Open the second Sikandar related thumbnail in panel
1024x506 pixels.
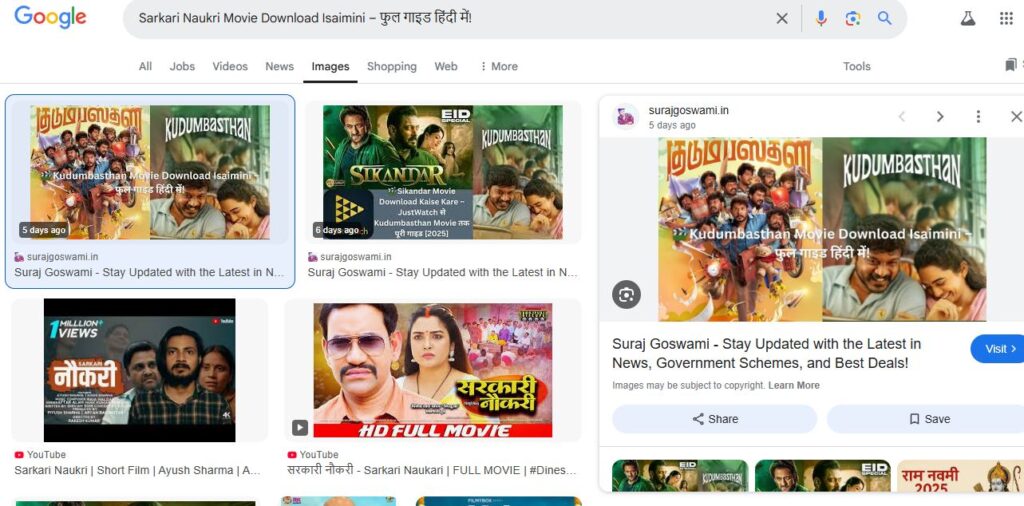pos(822,475)
